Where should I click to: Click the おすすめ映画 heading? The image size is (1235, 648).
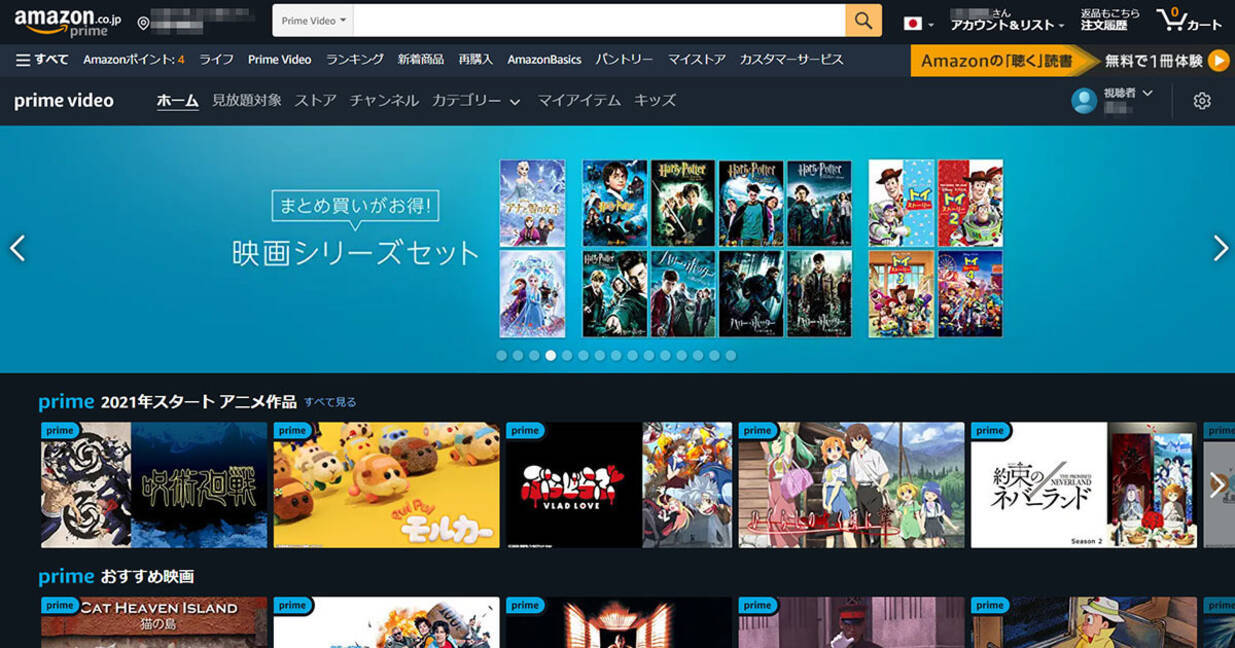tap(147, 577)
